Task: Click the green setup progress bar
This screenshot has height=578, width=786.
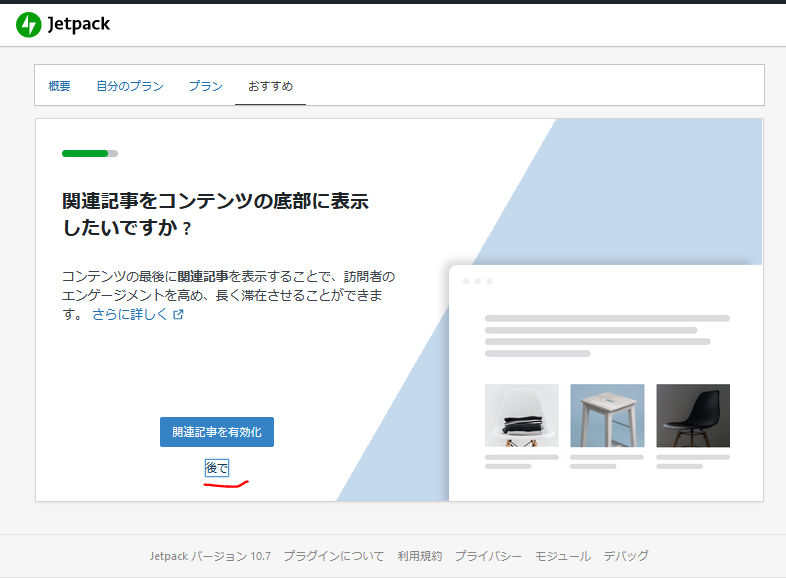Action: click(89, 153)
